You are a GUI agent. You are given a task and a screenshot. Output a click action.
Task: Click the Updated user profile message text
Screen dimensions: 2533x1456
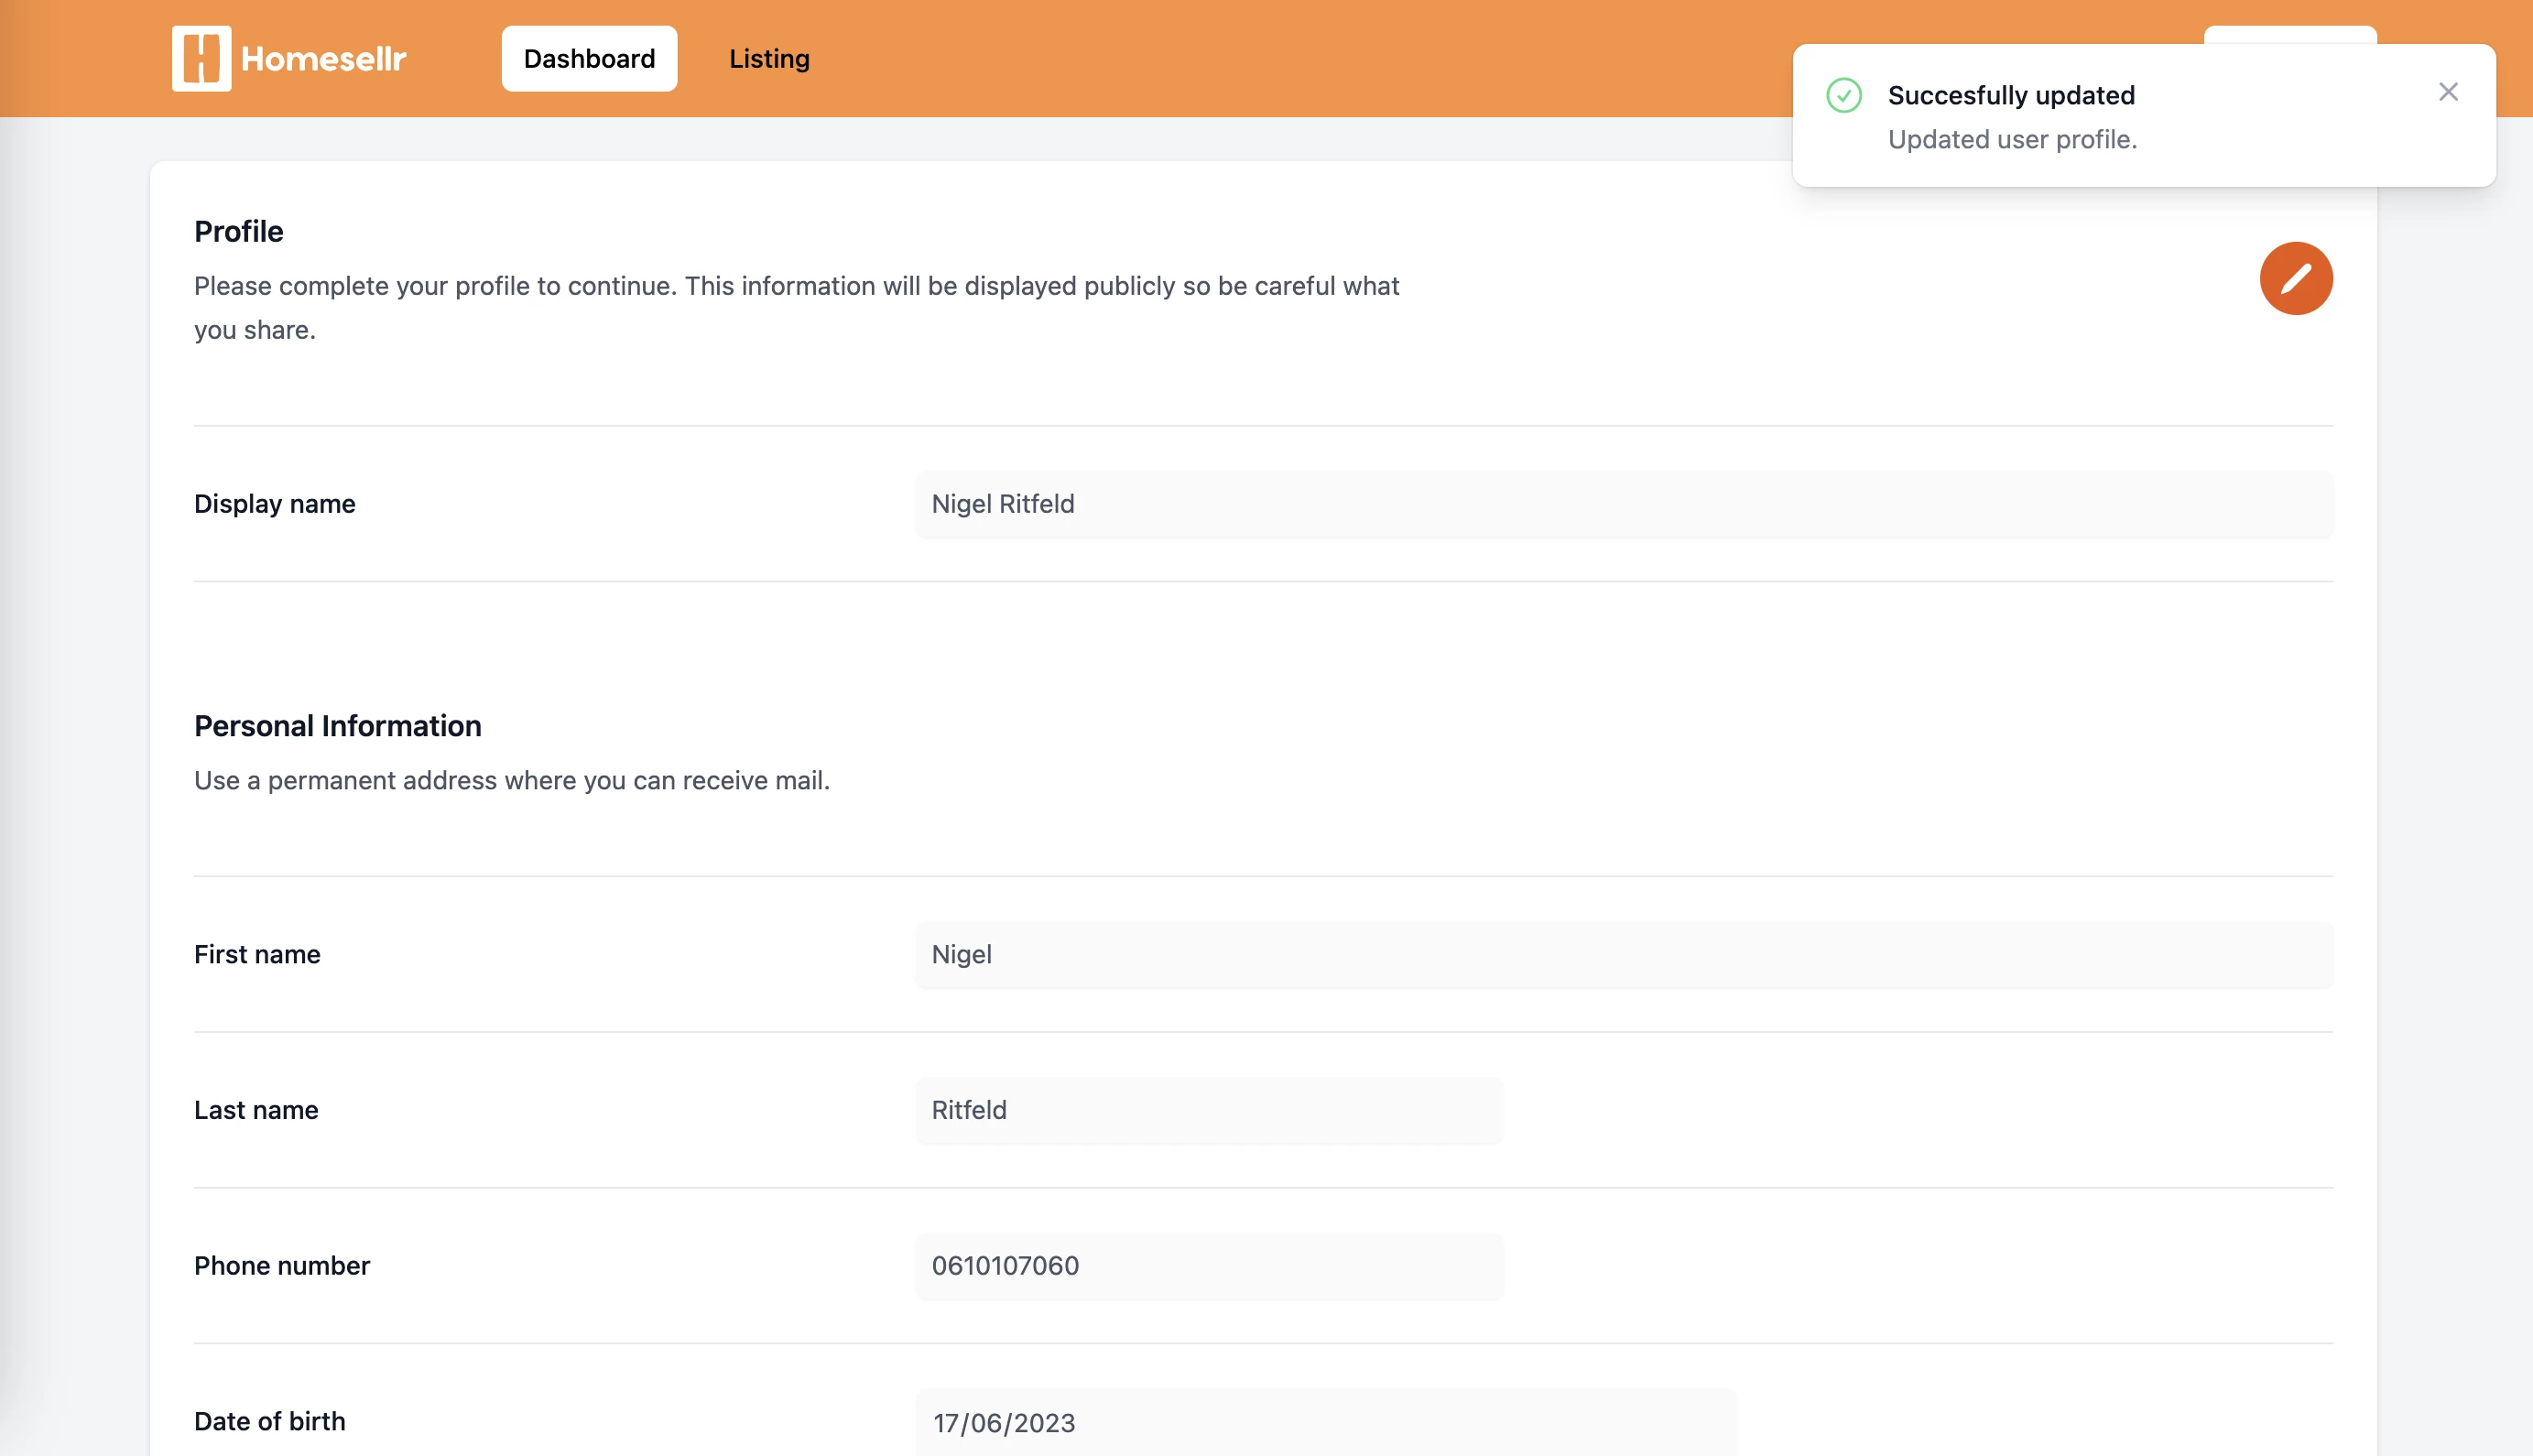tap(2013, 138)
